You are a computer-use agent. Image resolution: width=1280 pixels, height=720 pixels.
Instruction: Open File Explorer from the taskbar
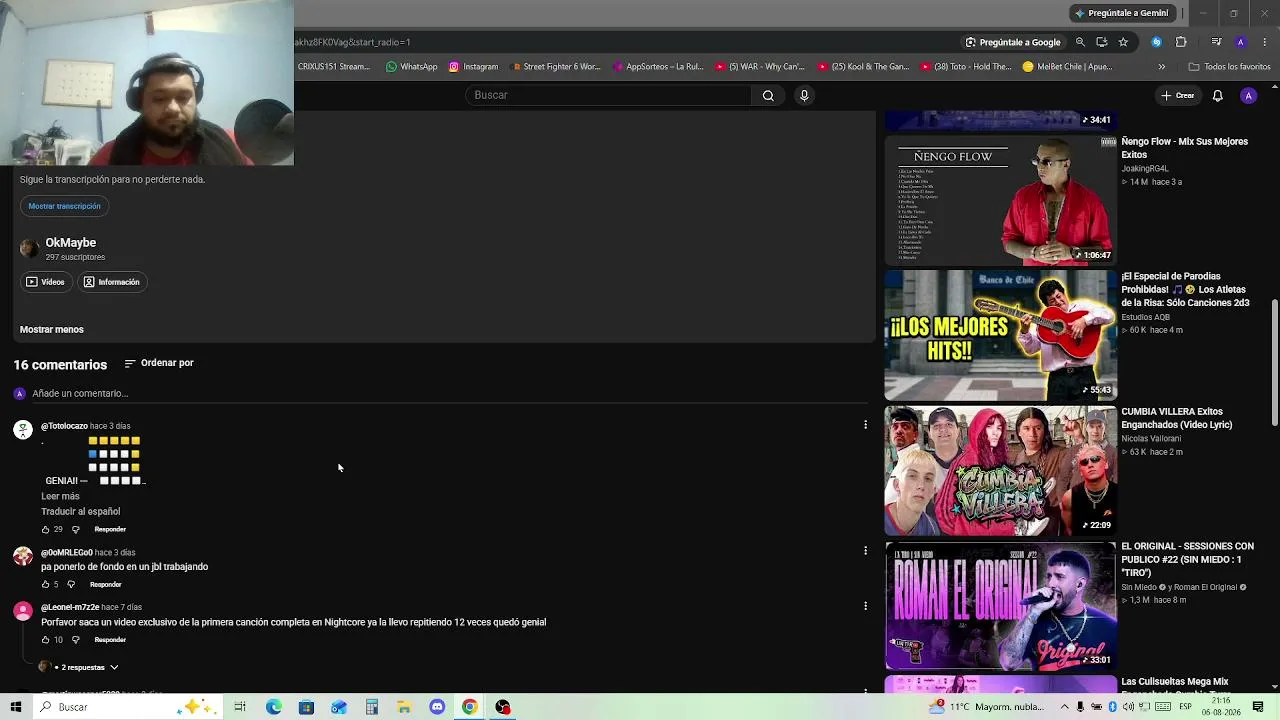tap(404, 707)
